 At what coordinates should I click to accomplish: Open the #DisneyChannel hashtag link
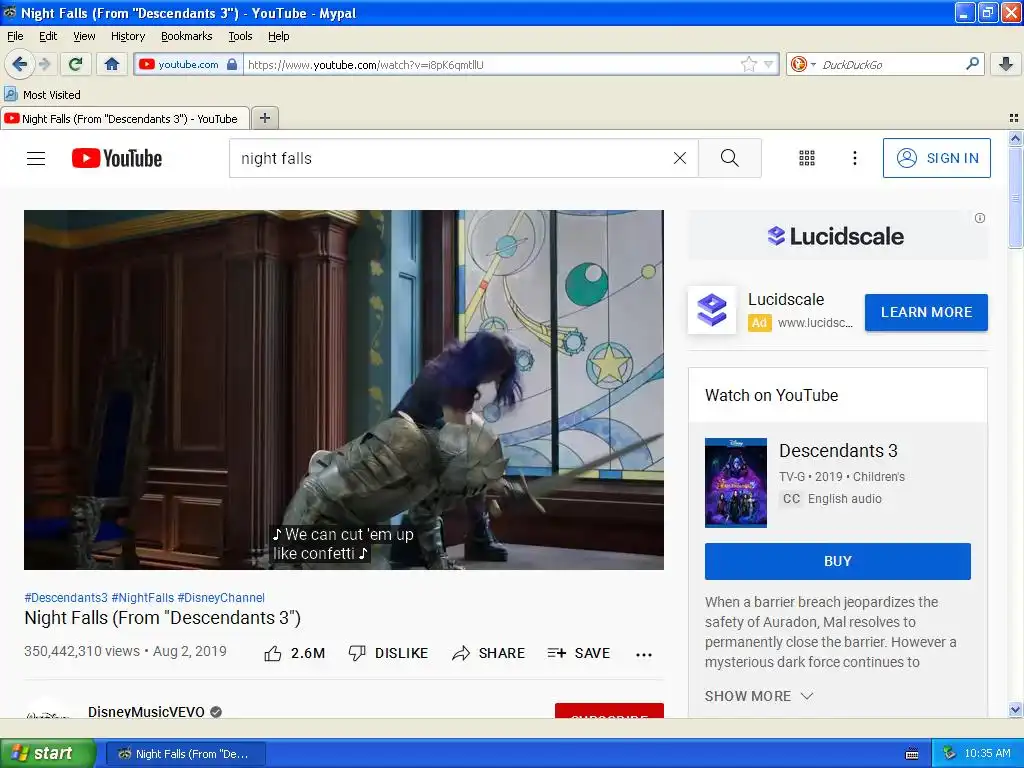tap(221, 598)
